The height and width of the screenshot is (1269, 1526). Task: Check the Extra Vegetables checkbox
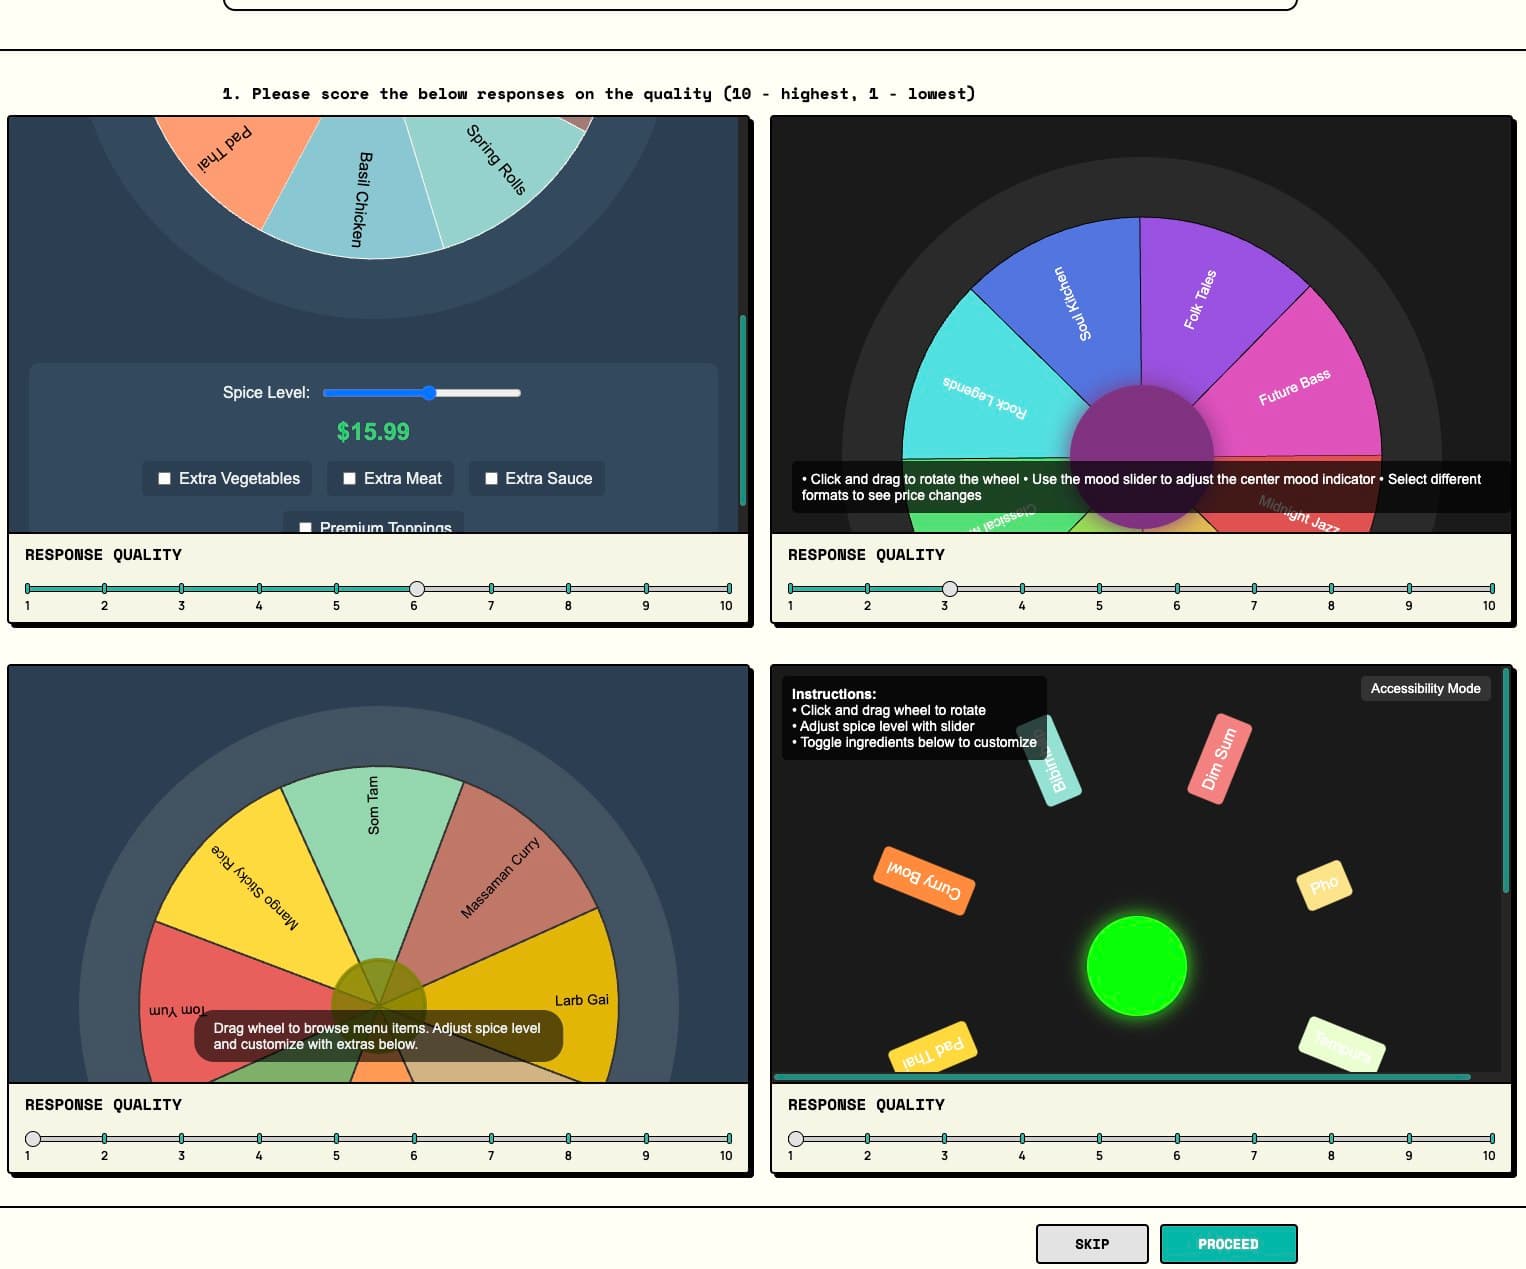[165, 479]
